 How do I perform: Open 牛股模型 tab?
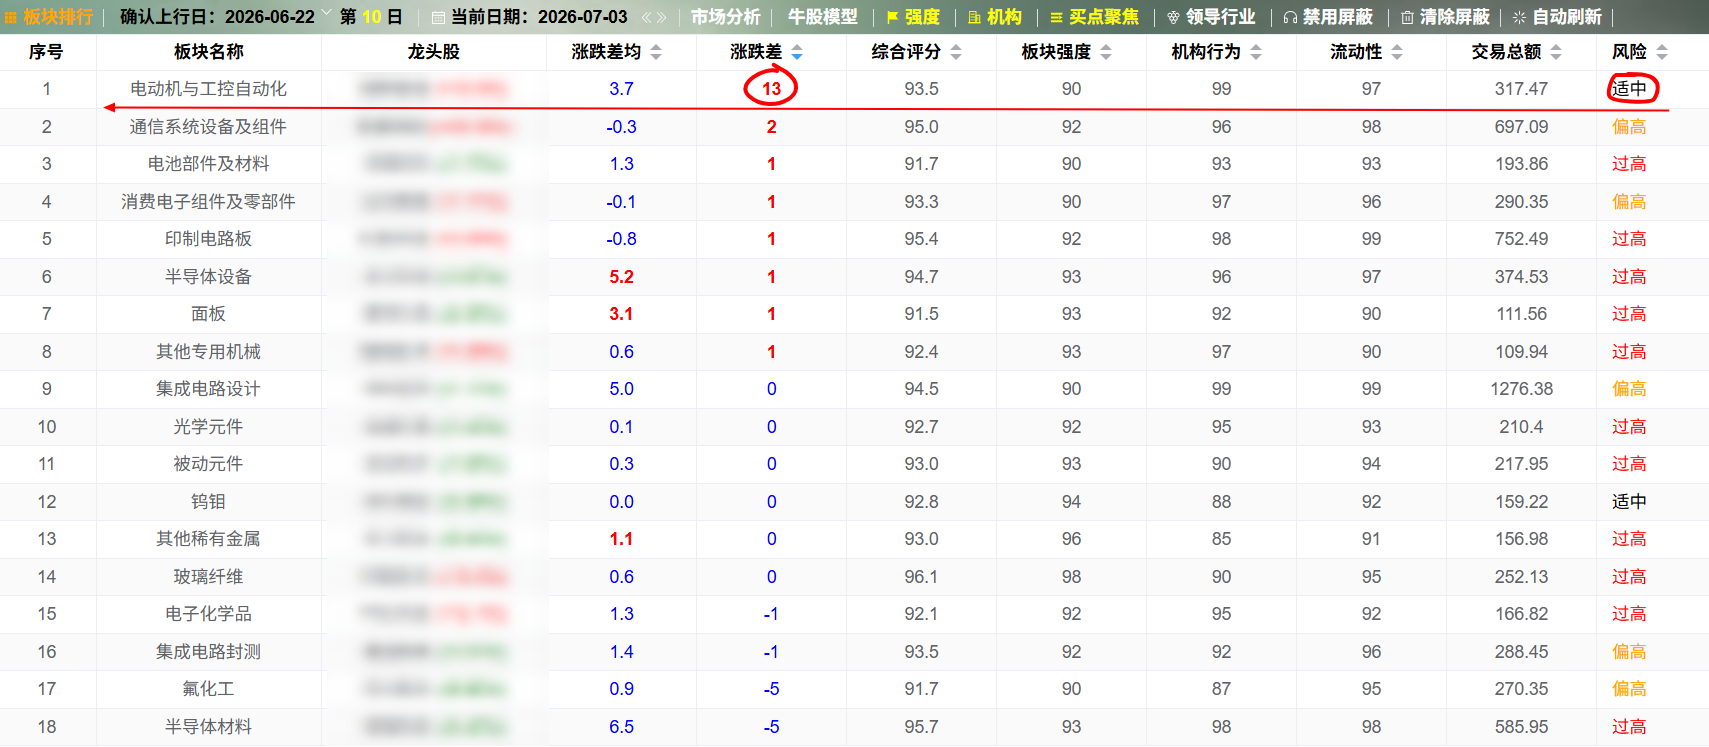[823, 17]
